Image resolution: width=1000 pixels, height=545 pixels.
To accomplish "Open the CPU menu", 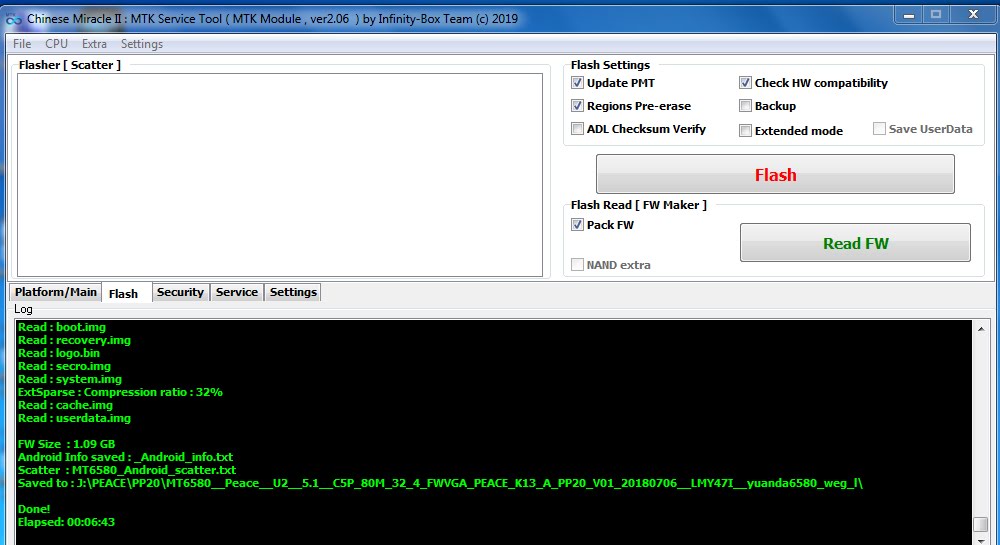I will tap(56, 44).
